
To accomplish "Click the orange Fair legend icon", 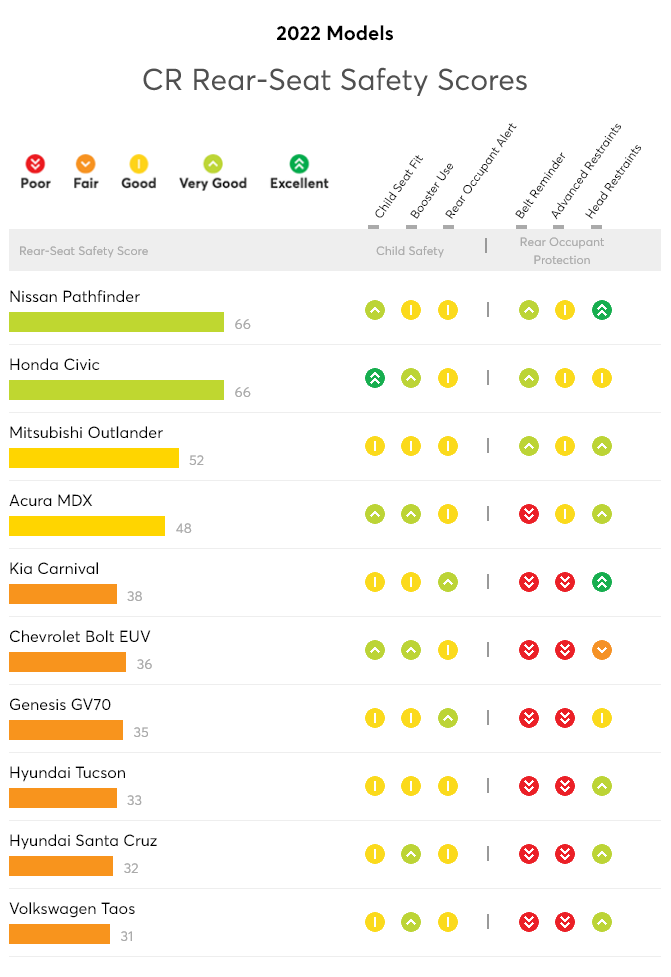I will click(85, 164).
